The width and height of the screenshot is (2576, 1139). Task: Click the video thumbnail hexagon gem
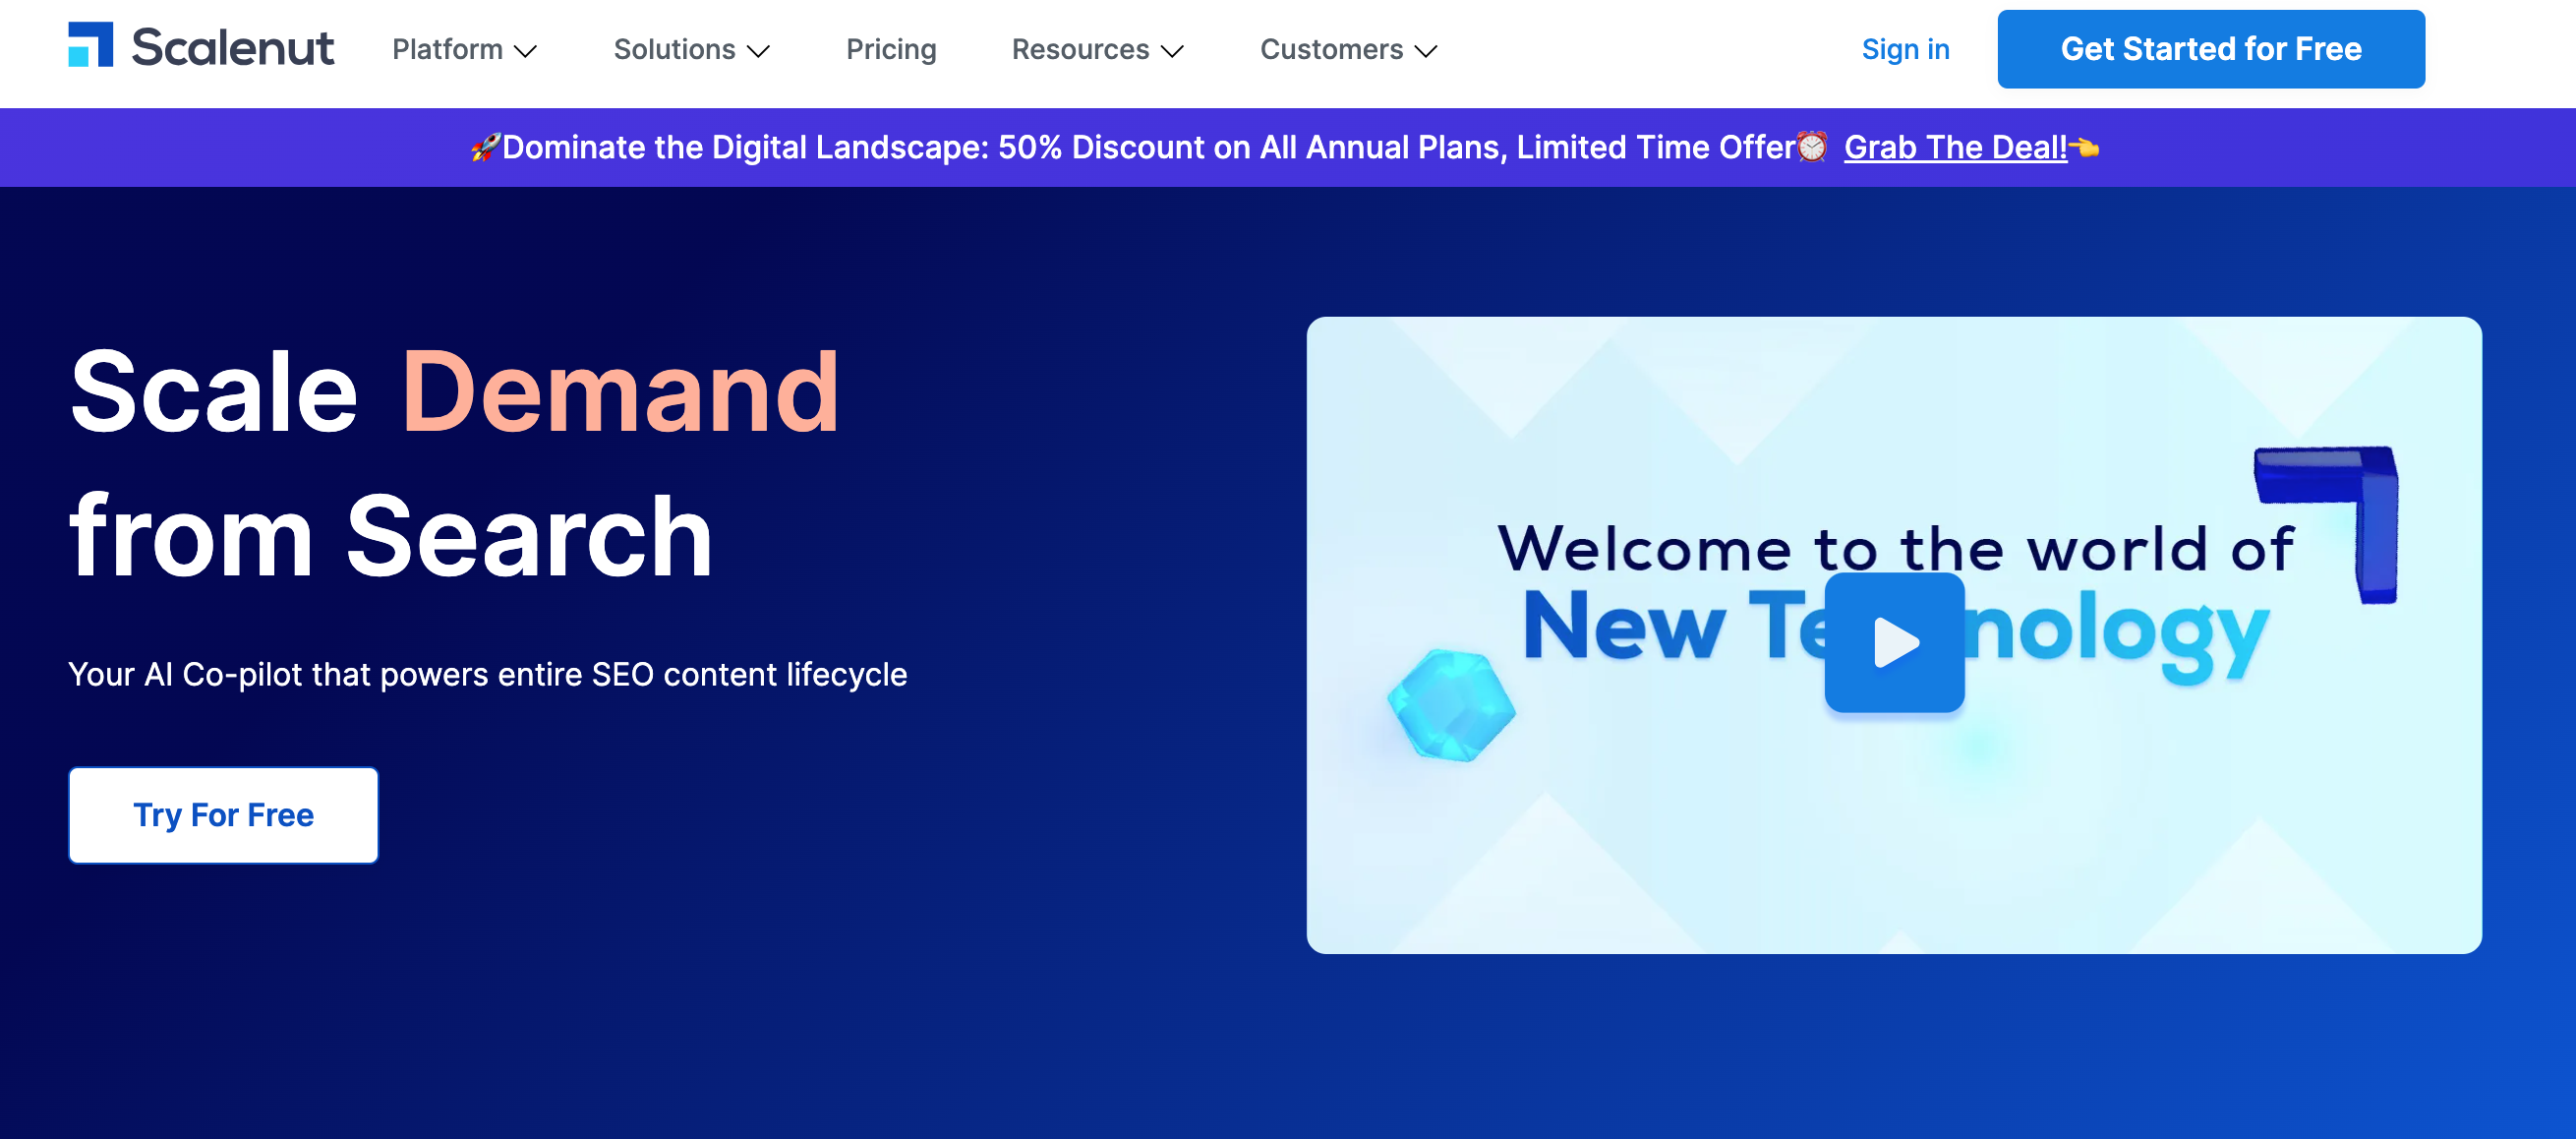pos(1452,705)
